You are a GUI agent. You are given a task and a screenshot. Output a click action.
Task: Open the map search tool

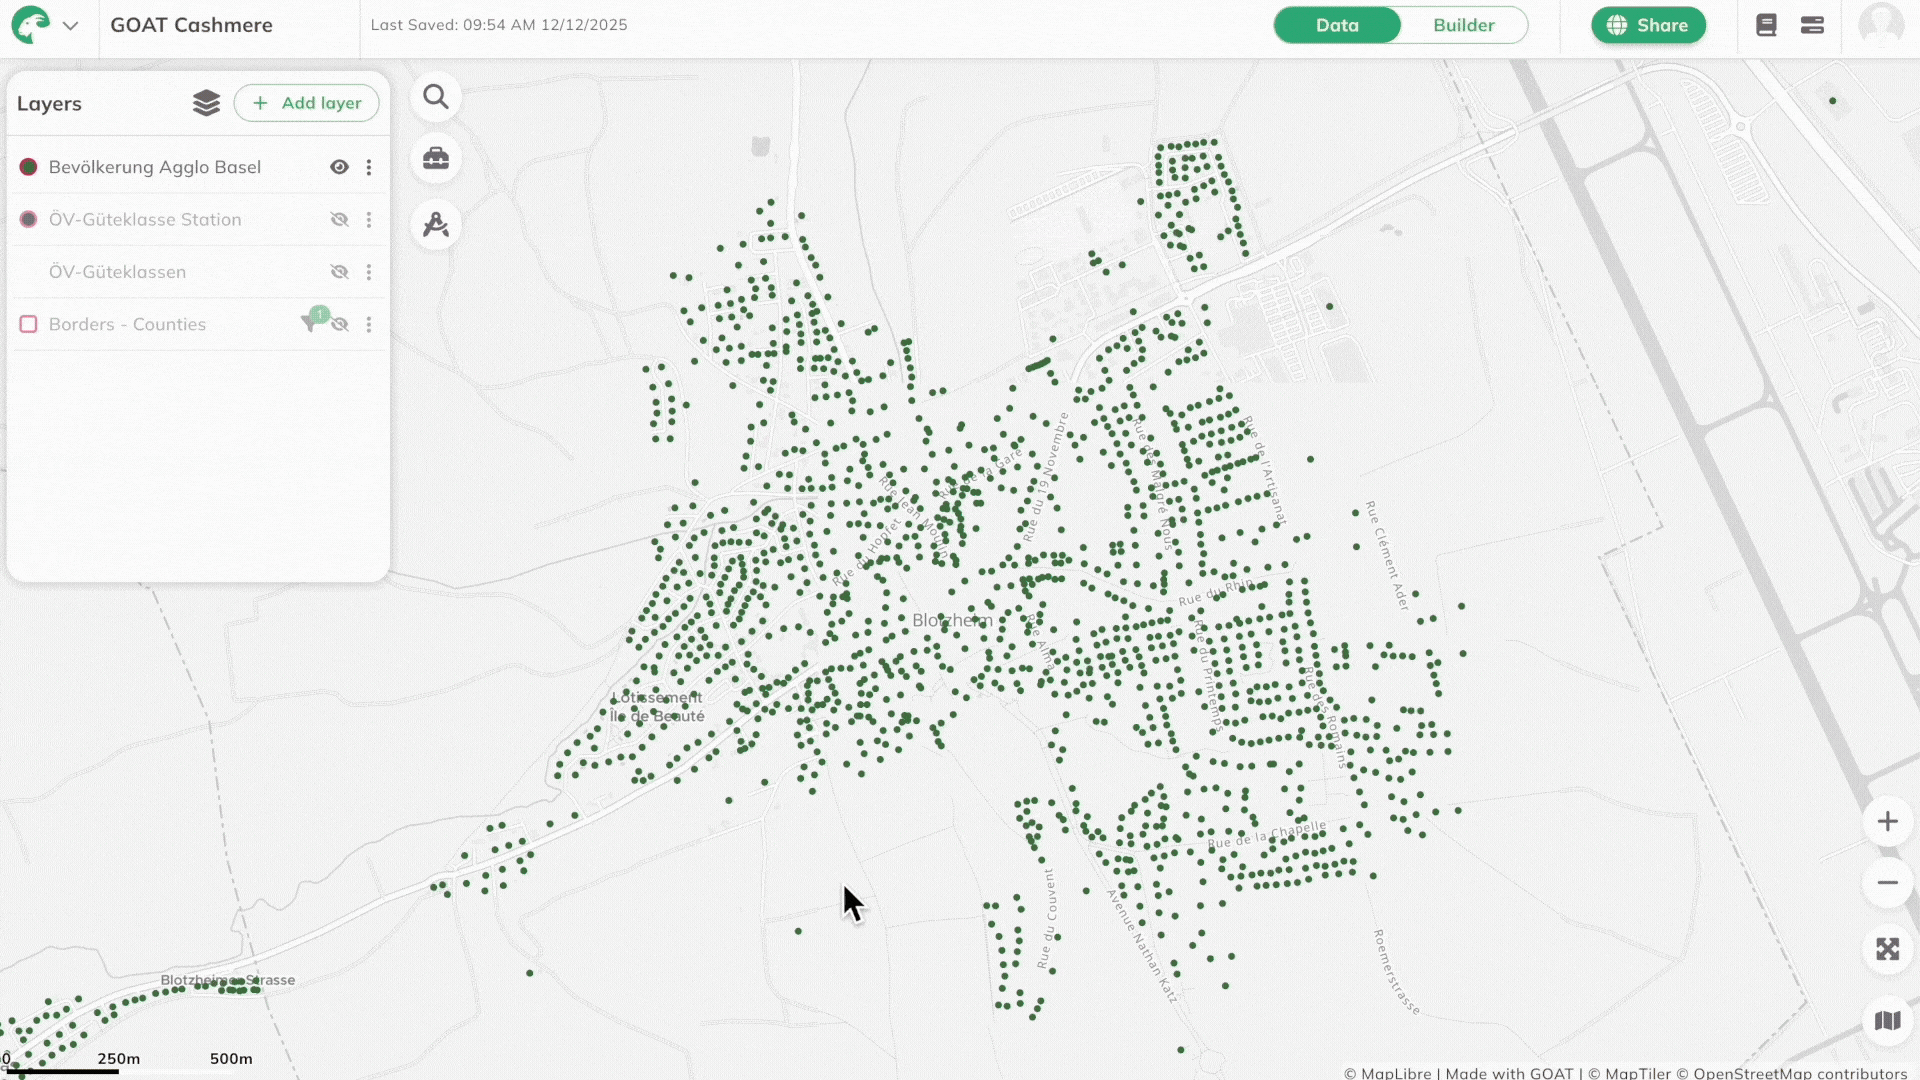[x=436, y=97]
